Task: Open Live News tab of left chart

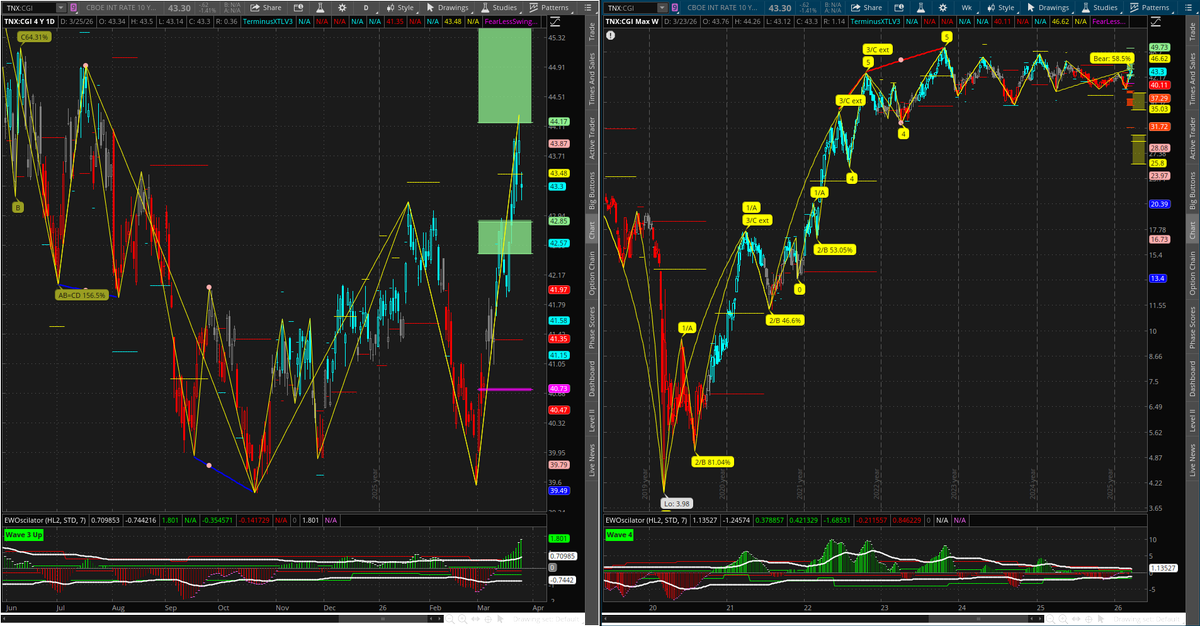Action: tap(591, 460)
